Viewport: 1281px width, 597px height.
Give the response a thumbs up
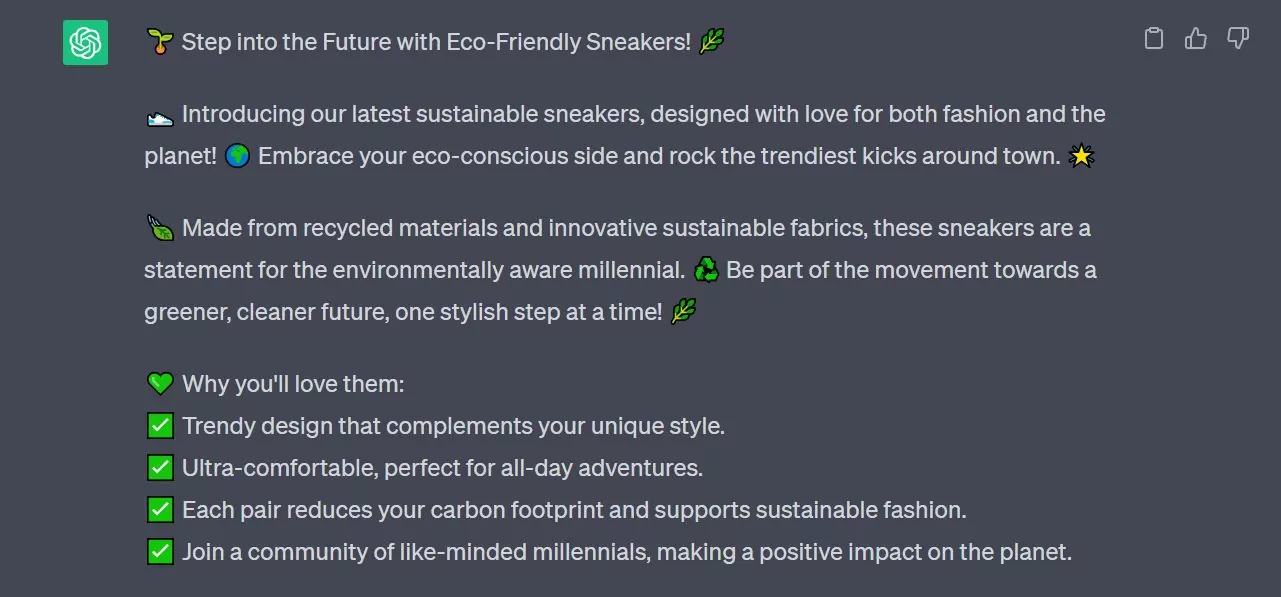[x=1195, y=39]
